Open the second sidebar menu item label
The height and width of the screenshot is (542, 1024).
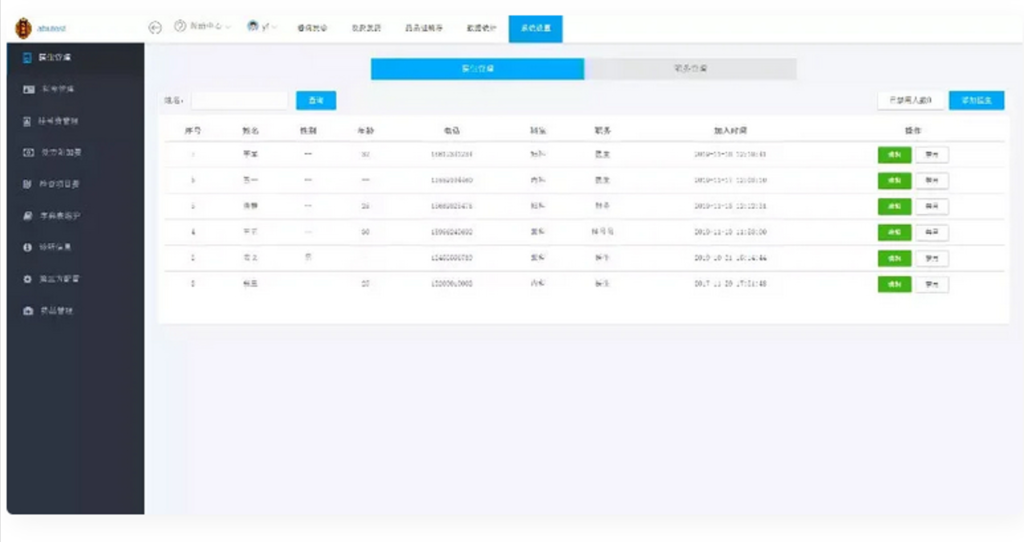(58, 89)
